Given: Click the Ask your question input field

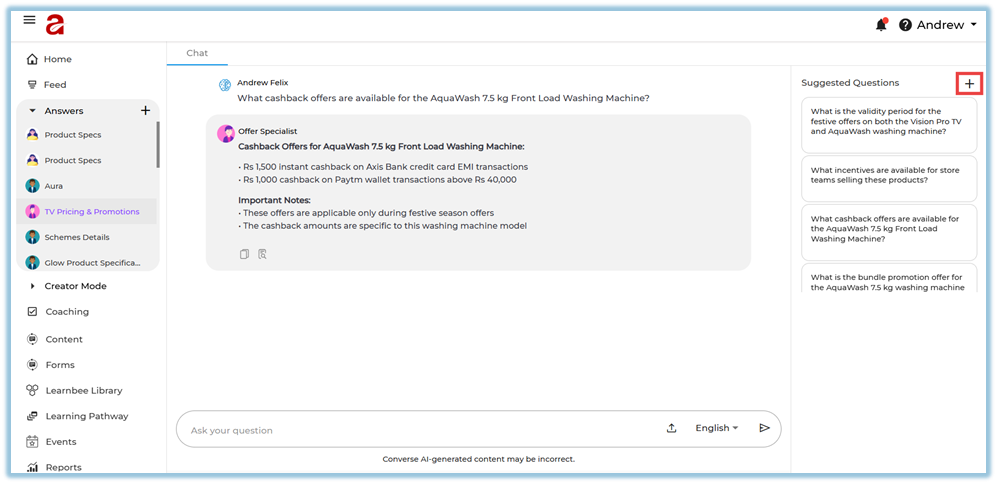Looking at the screenshot, I should pyautogui.click(x=420, y=430).
